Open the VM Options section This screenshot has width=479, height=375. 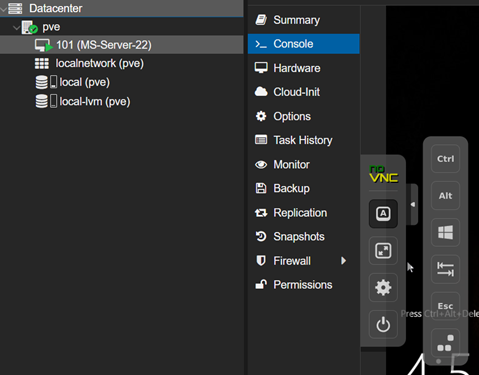303,116
